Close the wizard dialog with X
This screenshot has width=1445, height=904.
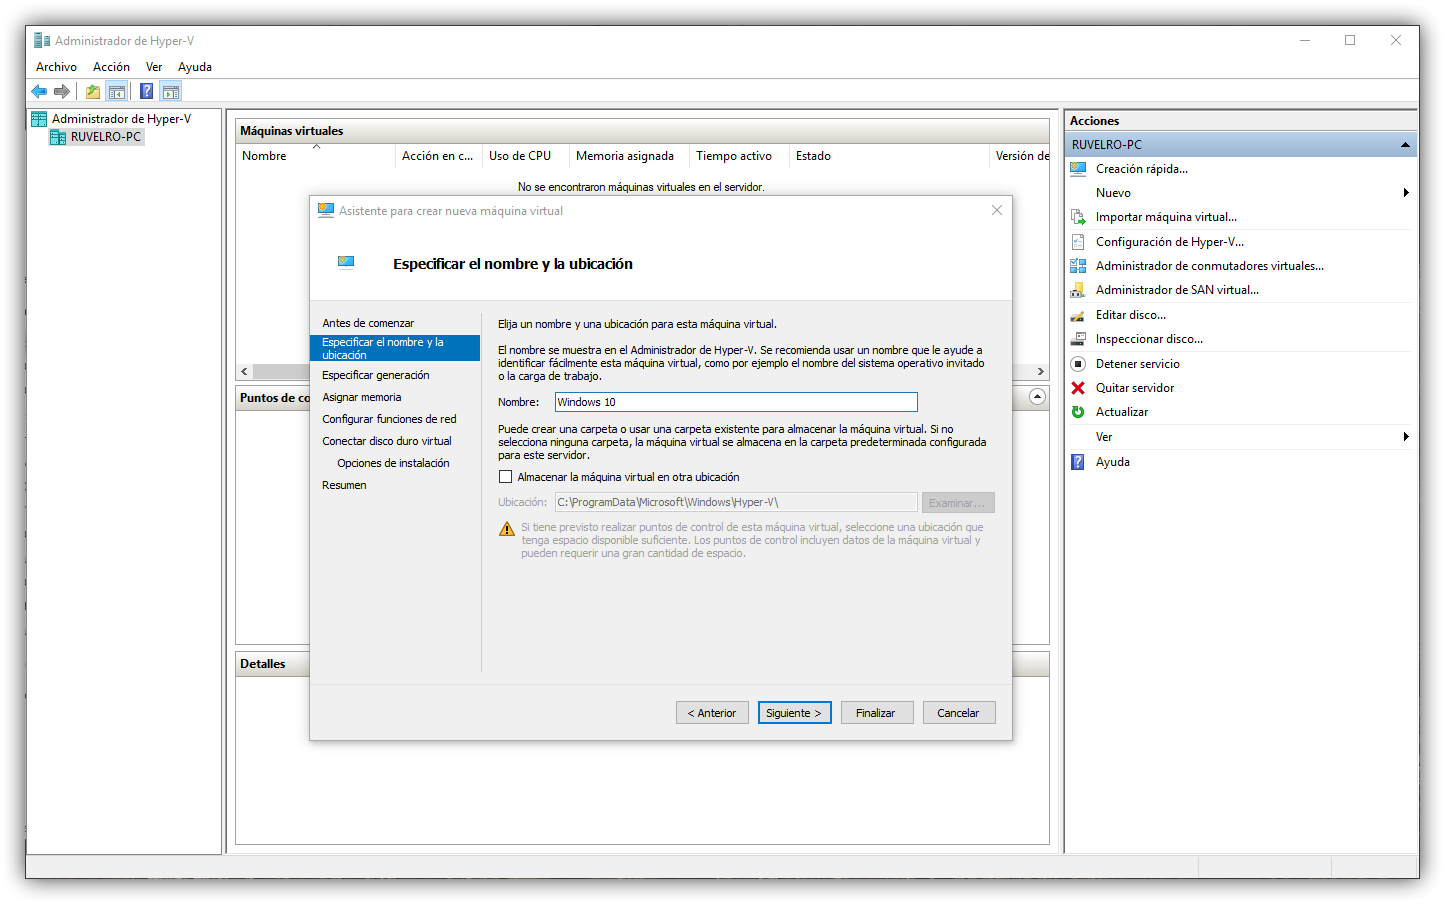coord(997,210)
